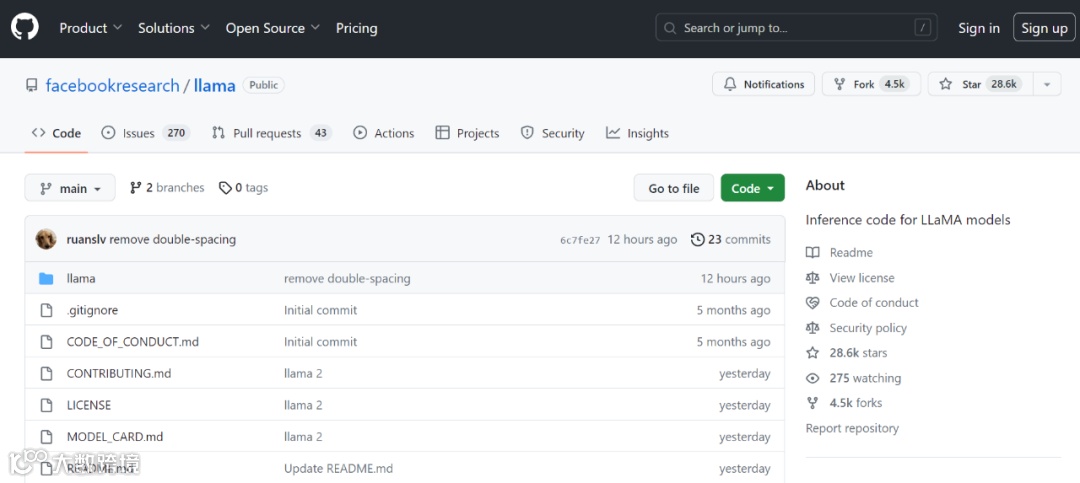Click the commits history clock icon
Image resolution: width=1080 pixels, height=483 pixels.
click(x=698, y=239)
